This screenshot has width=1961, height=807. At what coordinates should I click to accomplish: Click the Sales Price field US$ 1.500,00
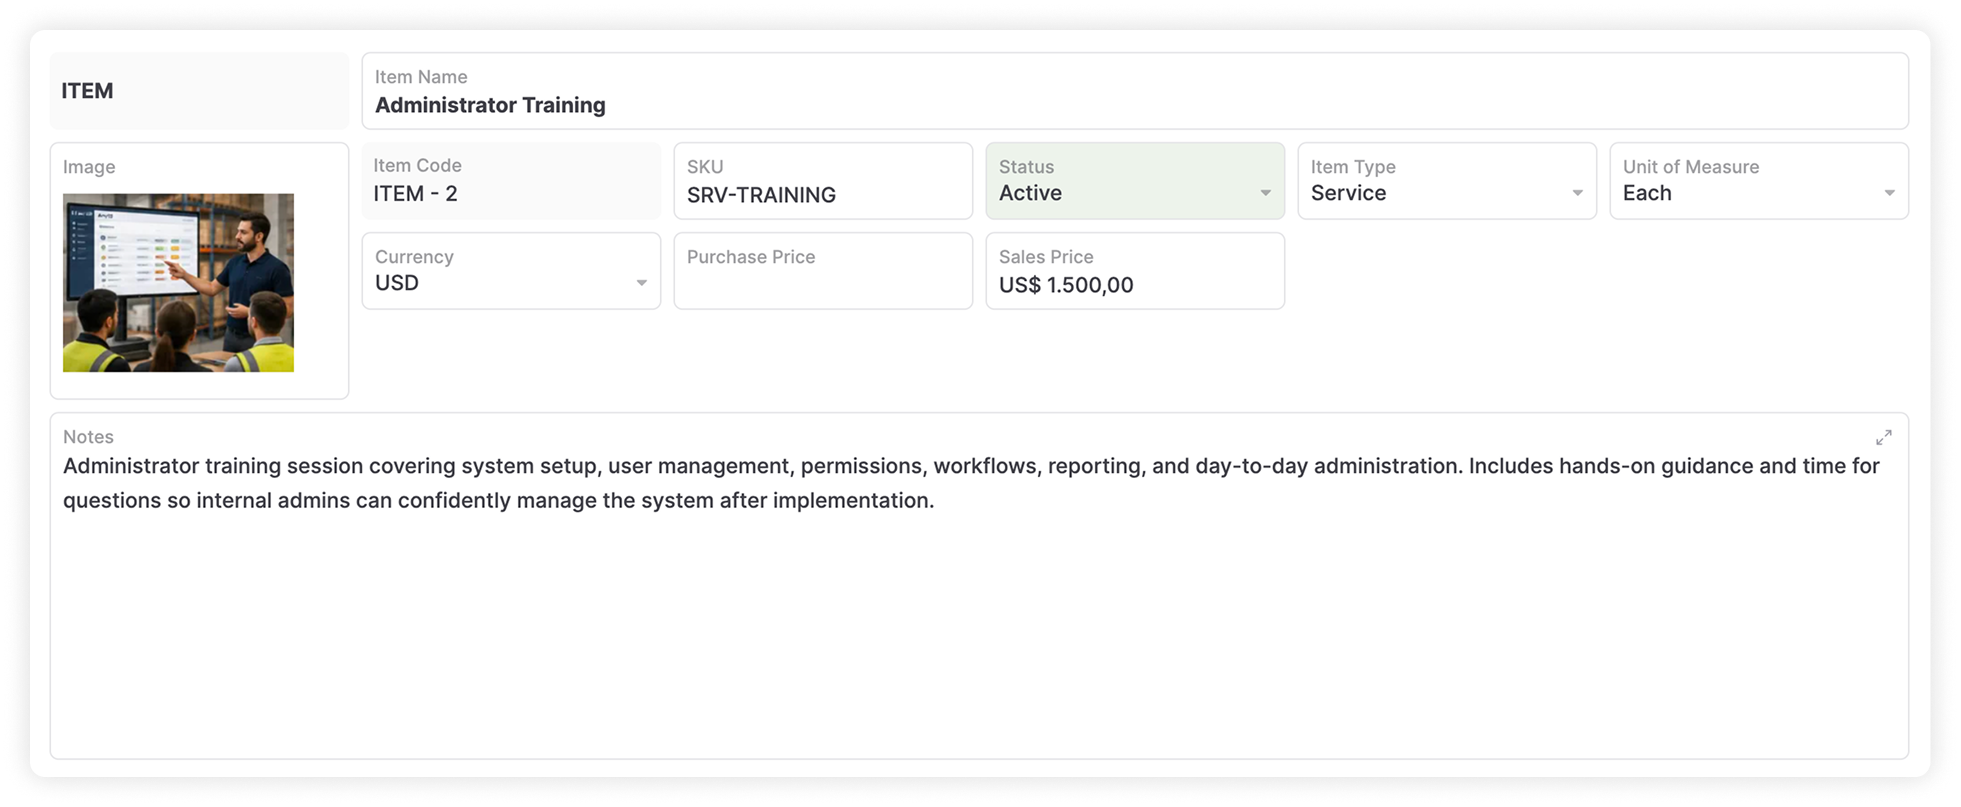pos(1135,271)
